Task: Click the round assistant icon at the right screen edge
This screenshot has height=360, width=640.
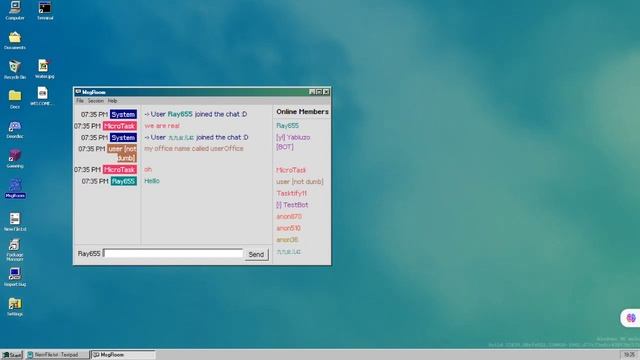Action: coord(631,318)
